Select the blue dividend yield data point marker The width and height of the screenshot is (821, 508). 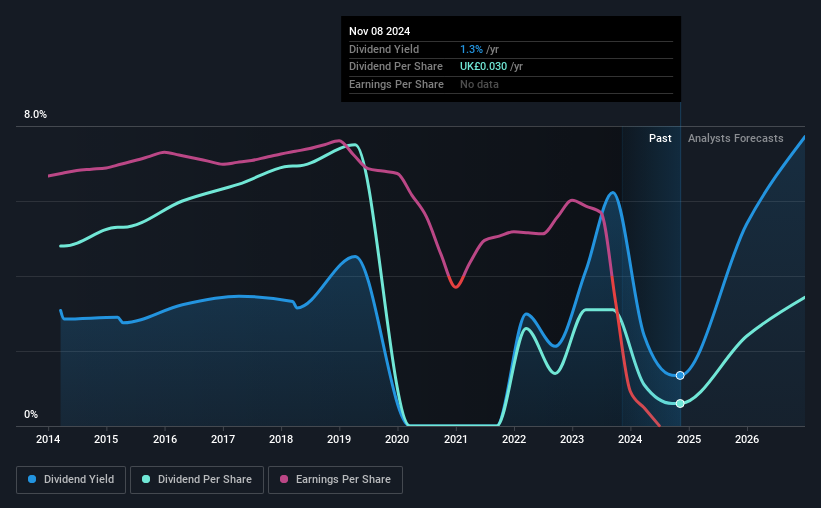[x=680, y=376]
